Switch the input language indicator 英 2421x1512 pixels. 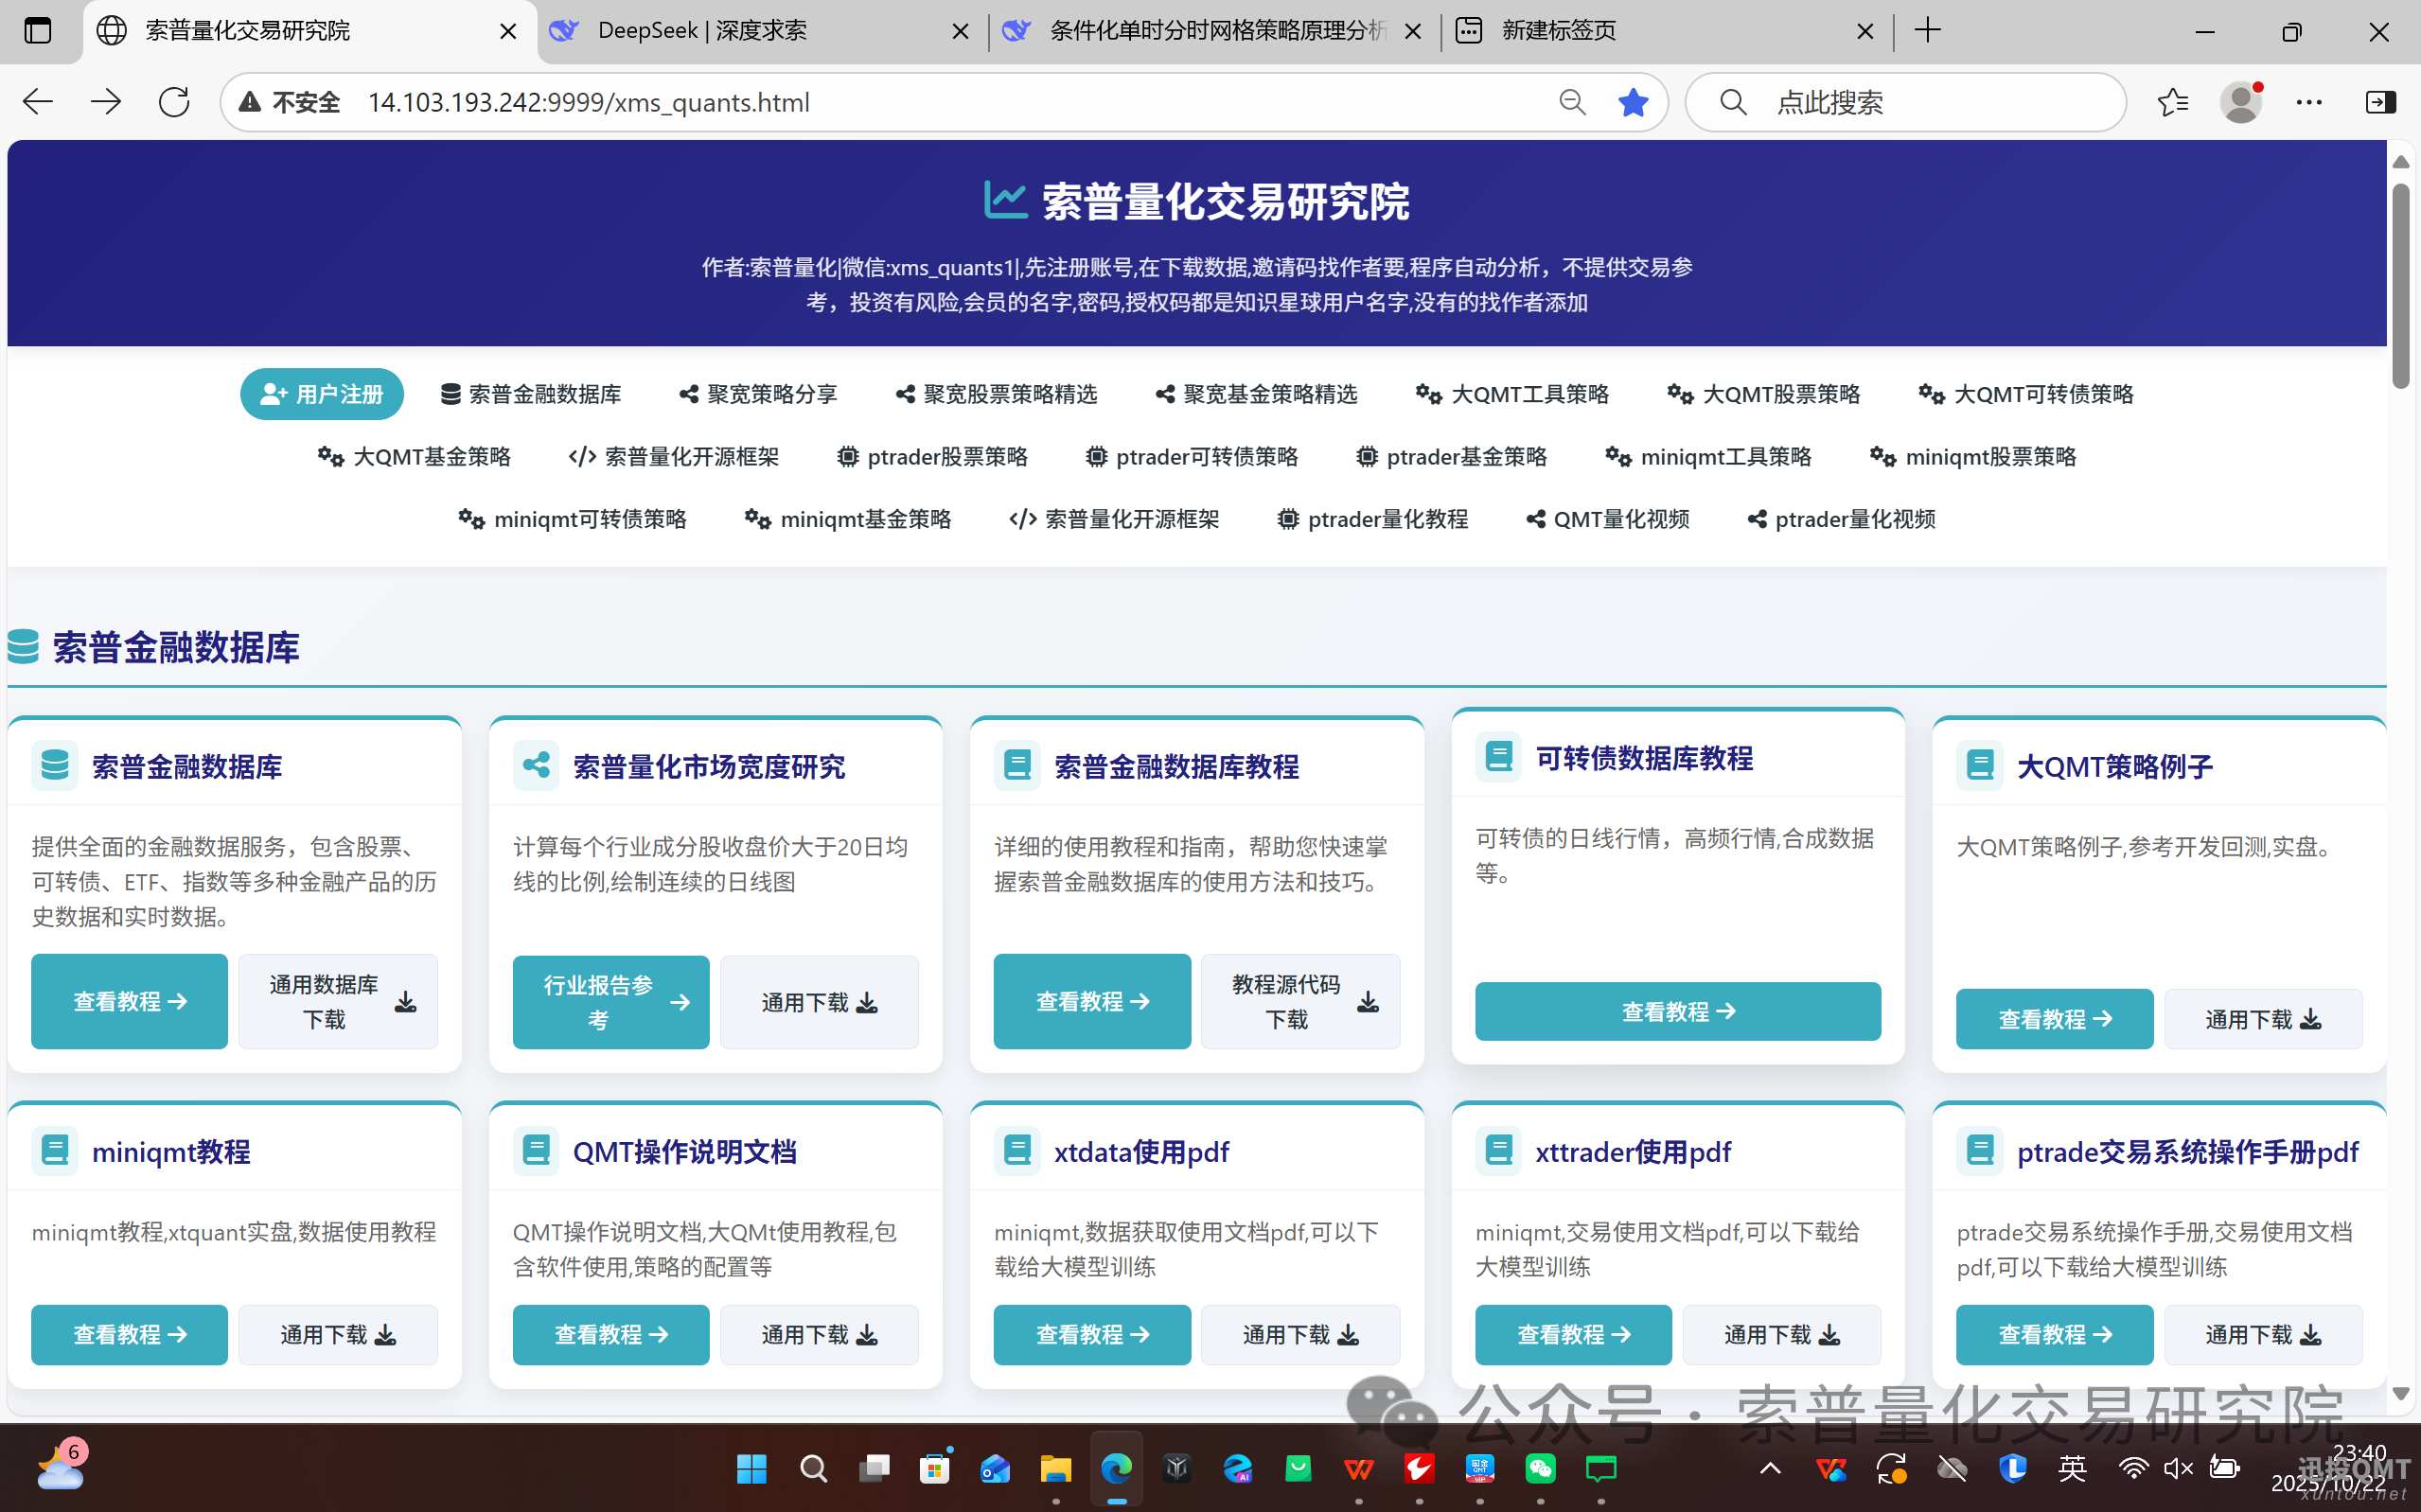tap(2072, 1468)
